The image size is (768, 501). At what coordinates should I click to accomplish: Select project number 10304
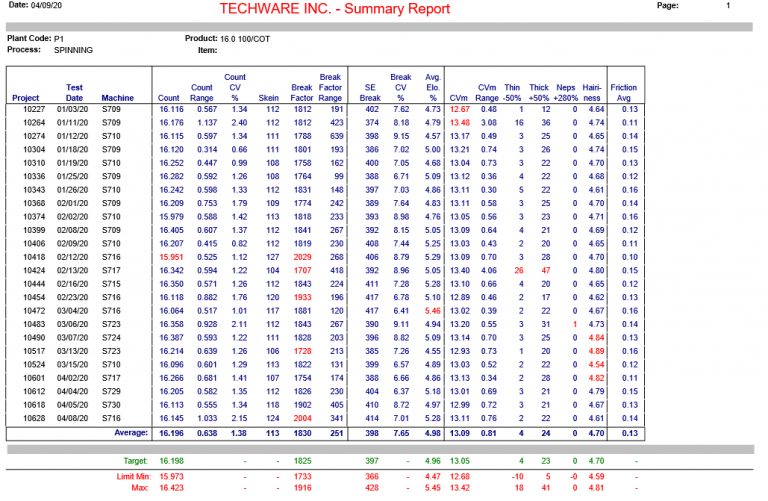coord(34,149)
